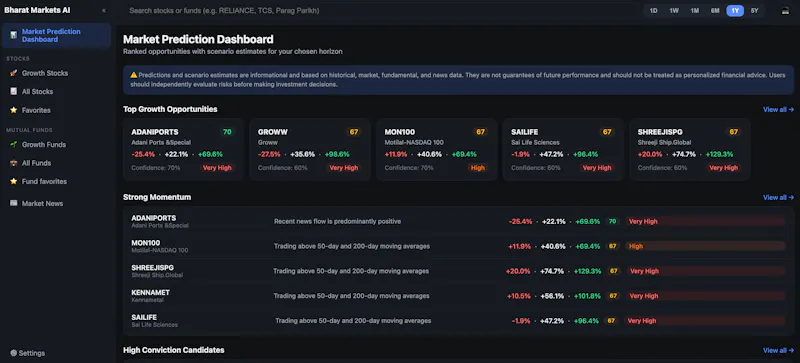Select the 1Y time horizon
This screenshot has height=363, width=800.
735,11
